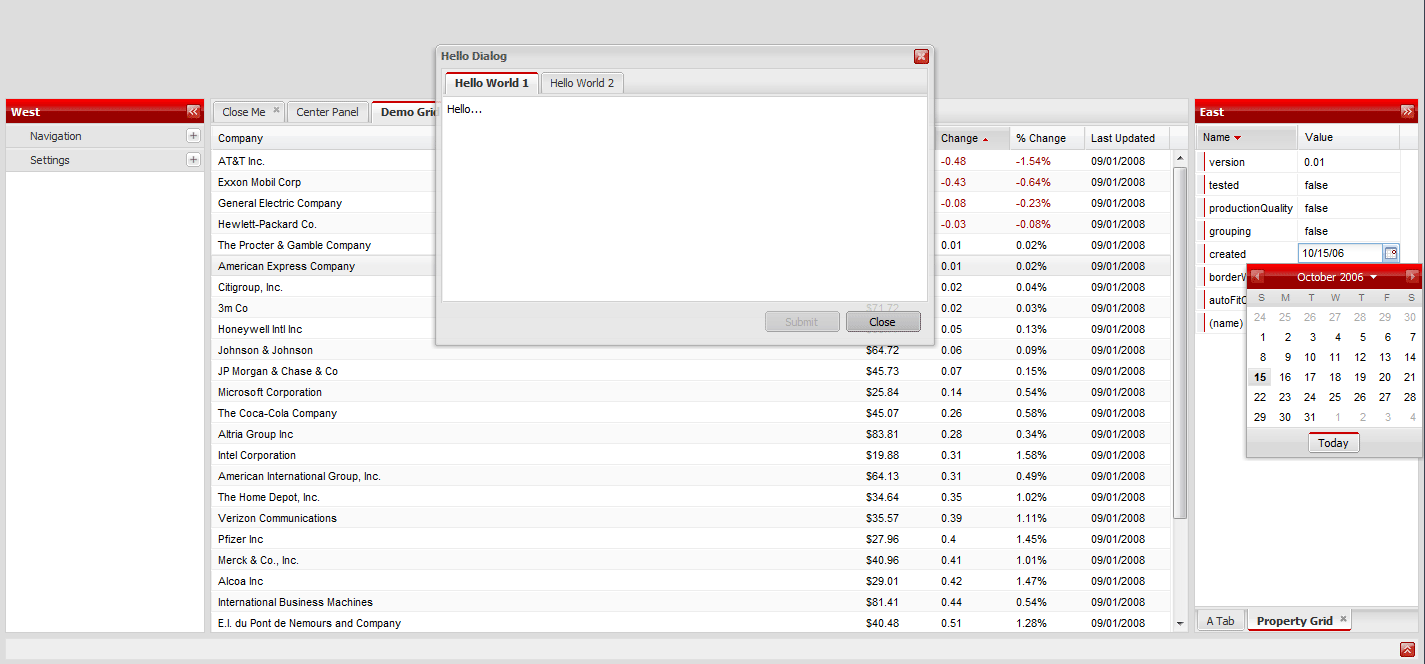
Task: Pick October 20 in the date picker
Action: click(x=1385, y=377)
